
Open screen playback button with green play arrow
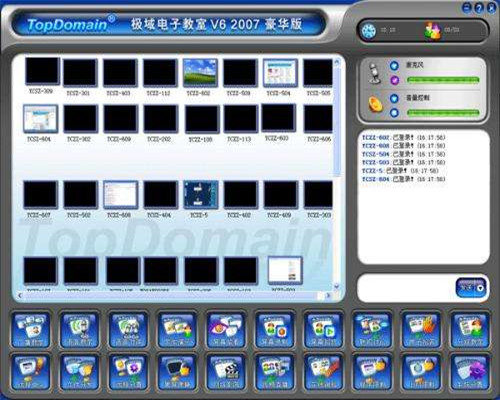(323, 330)
